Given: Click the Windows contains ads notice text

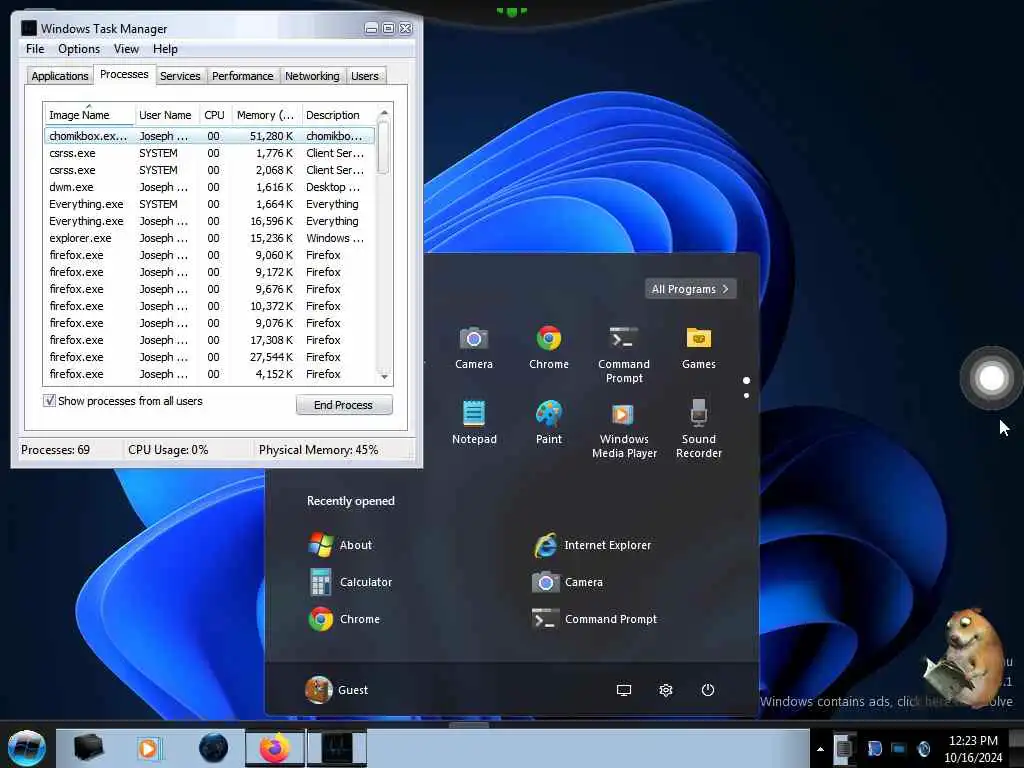Looking at the screenshot, I should pyautogui.click(x=886, y=701).
